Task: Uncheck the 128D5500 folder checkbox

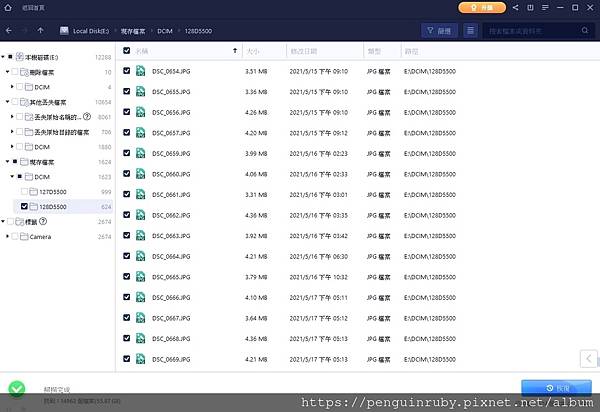Action: tap(24, 206)
